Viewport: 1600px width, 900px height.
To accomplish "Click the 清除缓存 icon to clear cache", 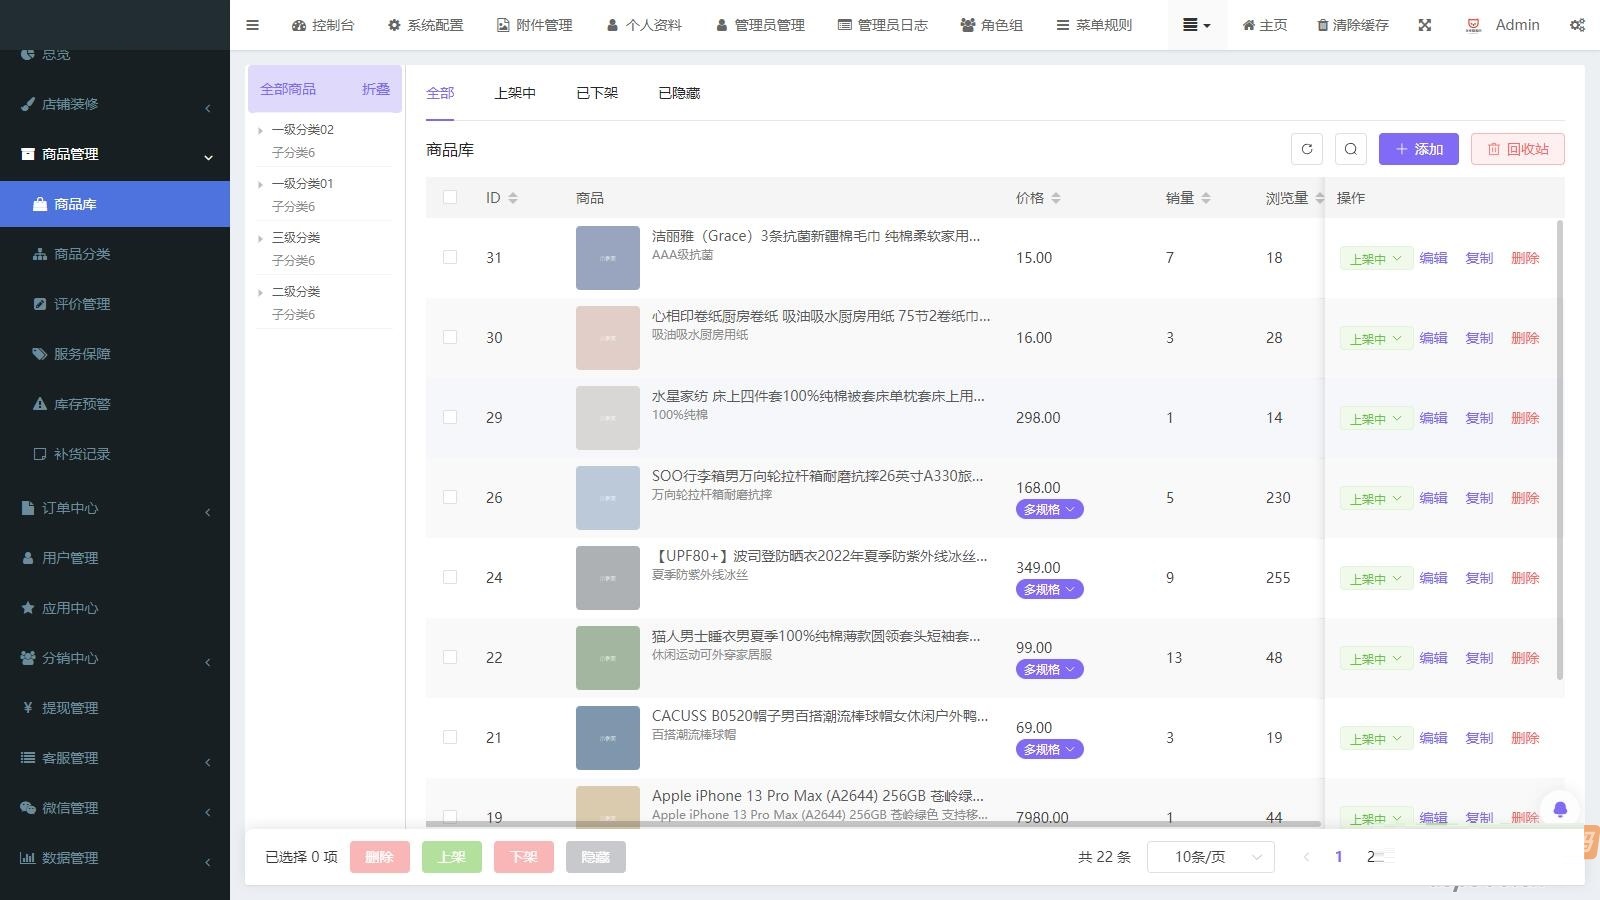I will click(1352, 25).
